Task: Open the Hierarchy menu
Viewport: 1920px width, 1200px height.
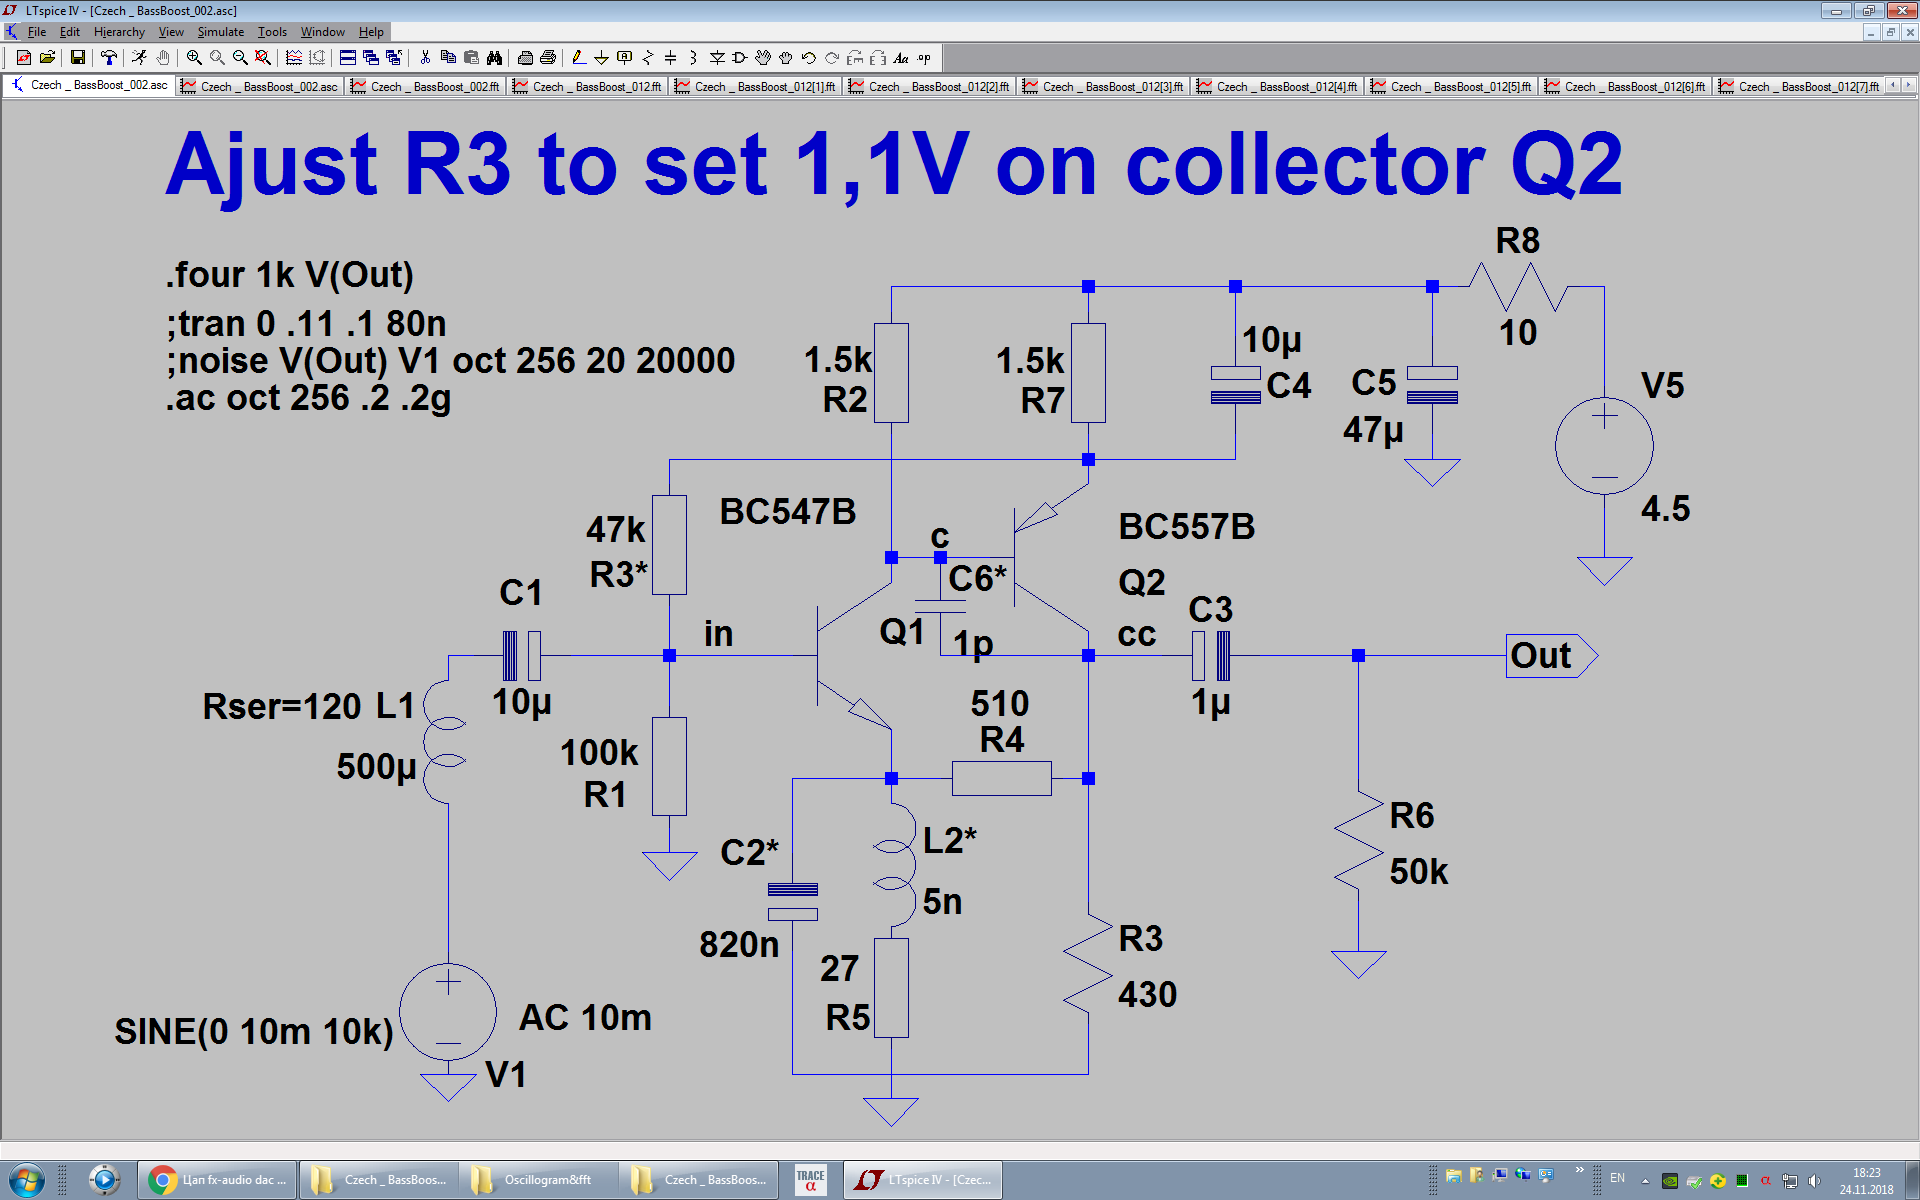Action: [x=119, y=32]
